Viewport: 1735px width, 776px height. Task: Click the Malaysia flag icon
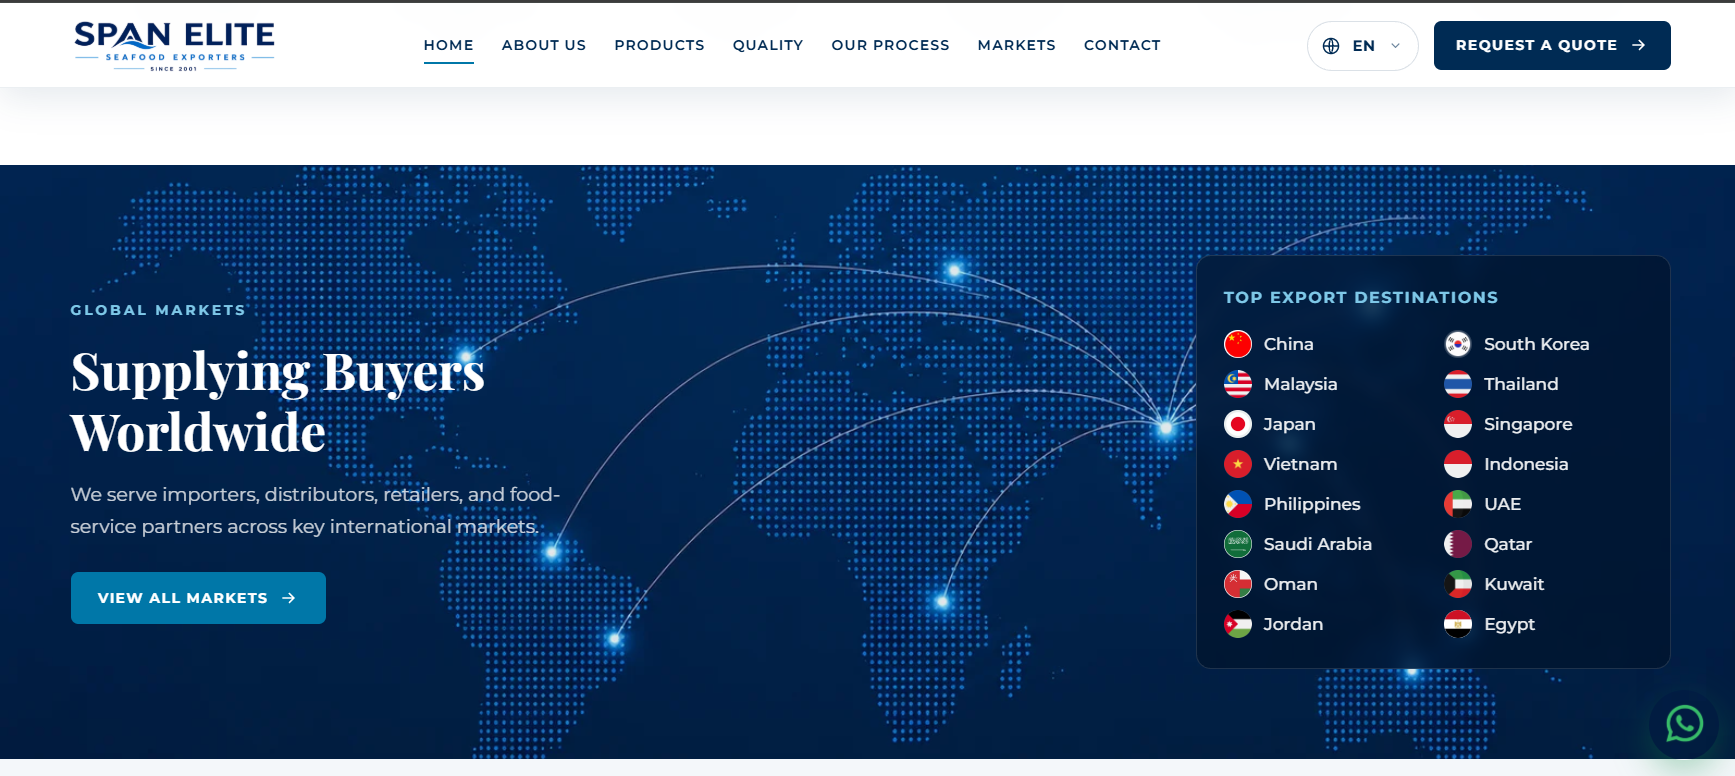1238,384
